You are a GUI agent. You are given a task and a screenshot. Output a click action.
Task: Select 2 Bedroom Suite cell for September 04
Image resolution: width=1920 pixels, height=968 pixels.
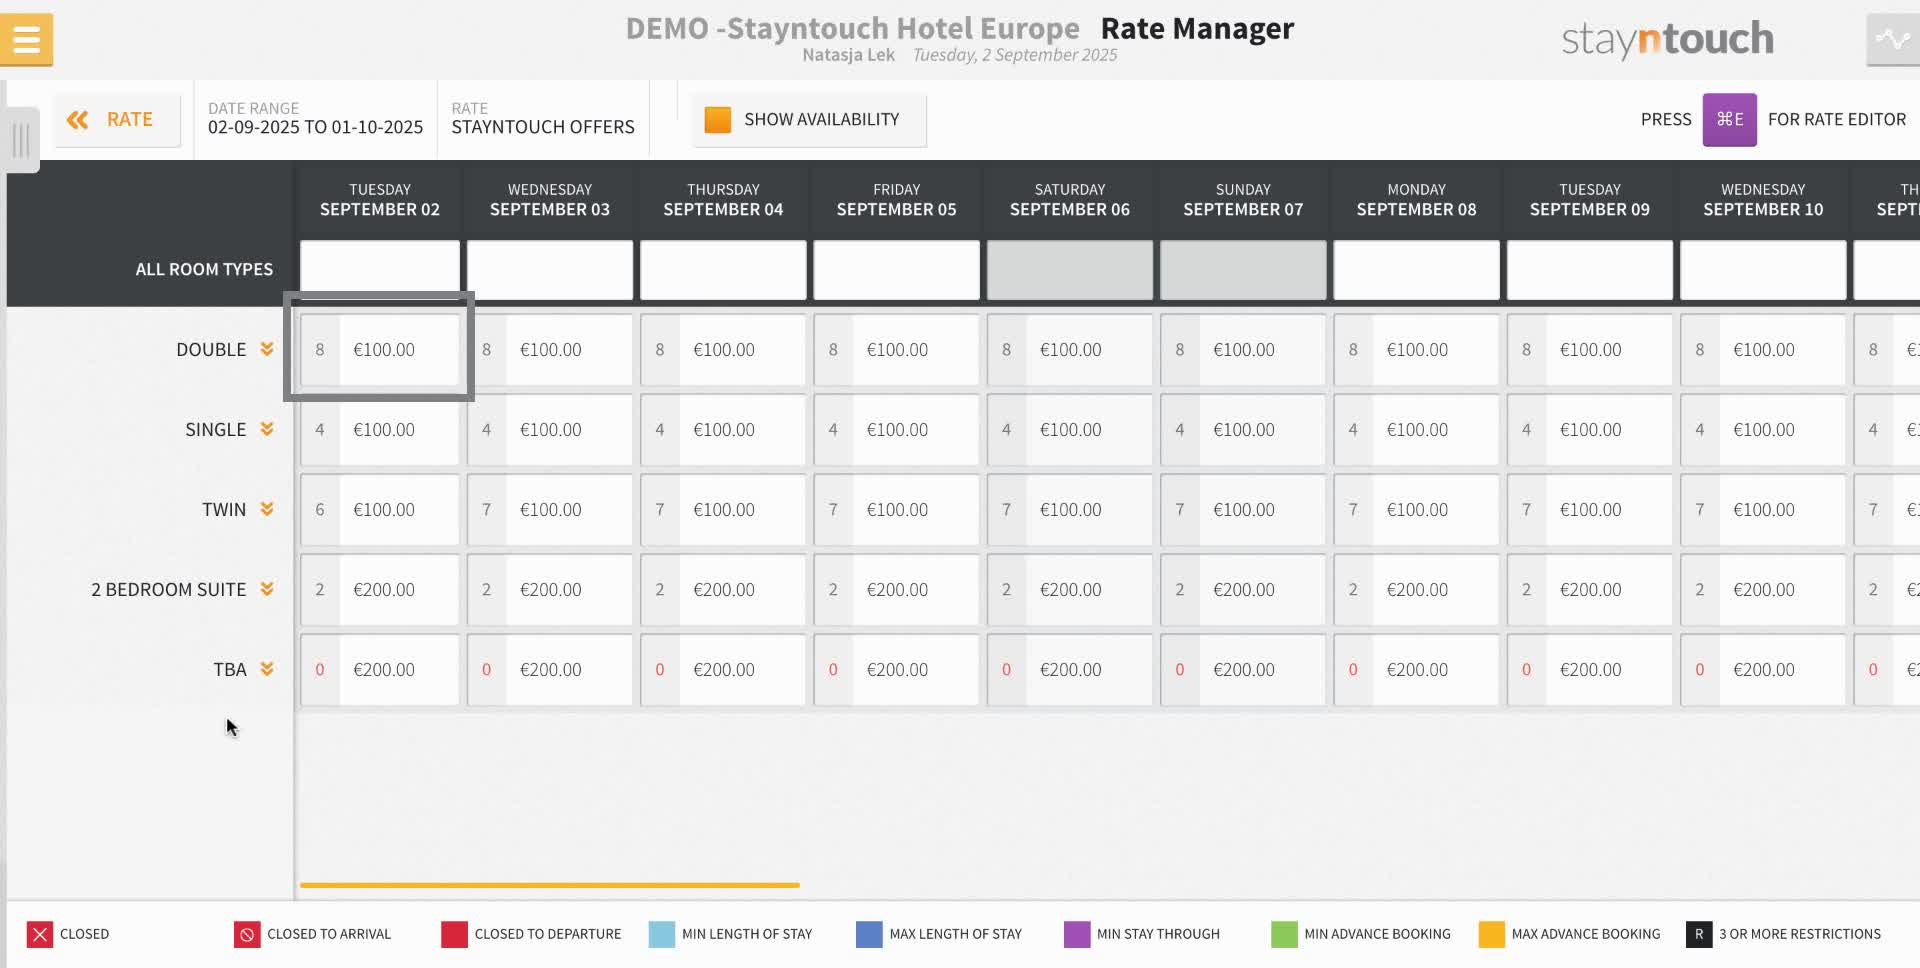click(x=723, y=589)
